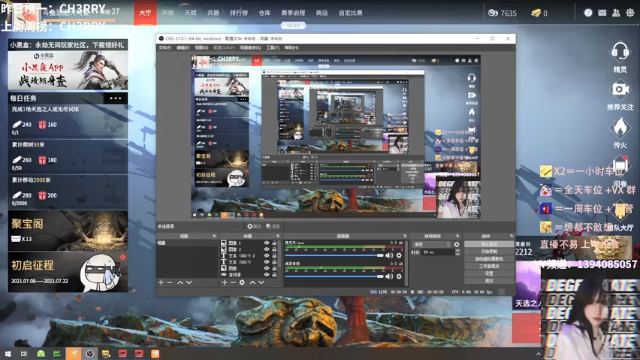Open the 精灵 headset assistant icon

pos(620,52)
